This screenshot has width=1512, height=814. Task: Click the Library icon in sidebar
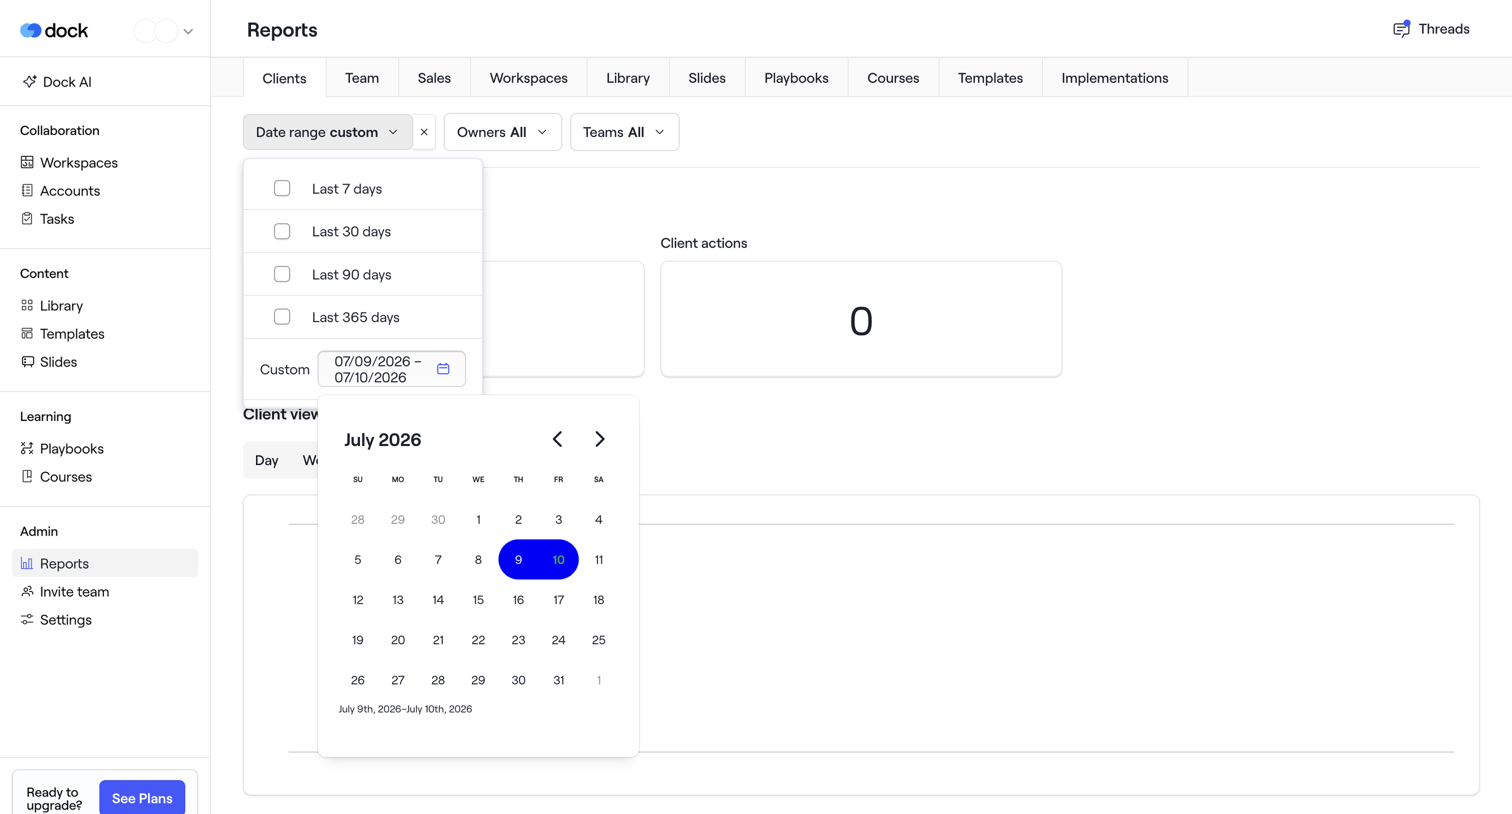(x=27, y=305)
